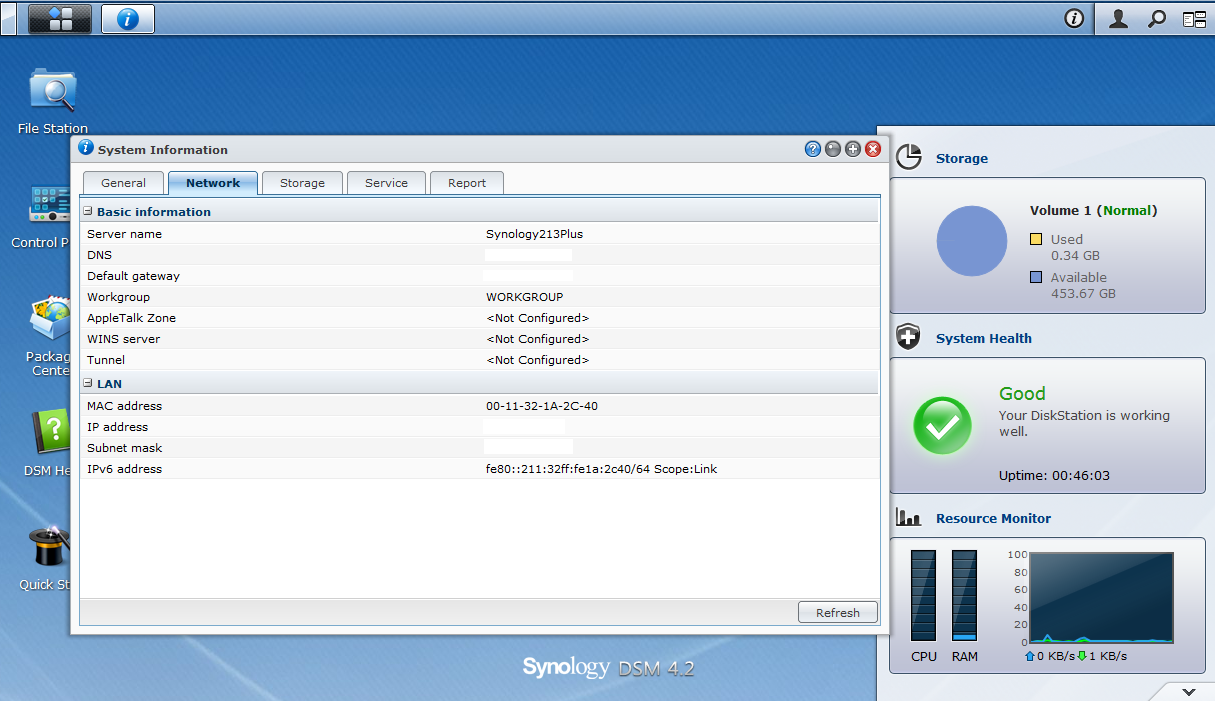Collapse the widget panel with bottom chevron
Viewport: 1215px width, 701px height.
click(x=1189, y=691)
